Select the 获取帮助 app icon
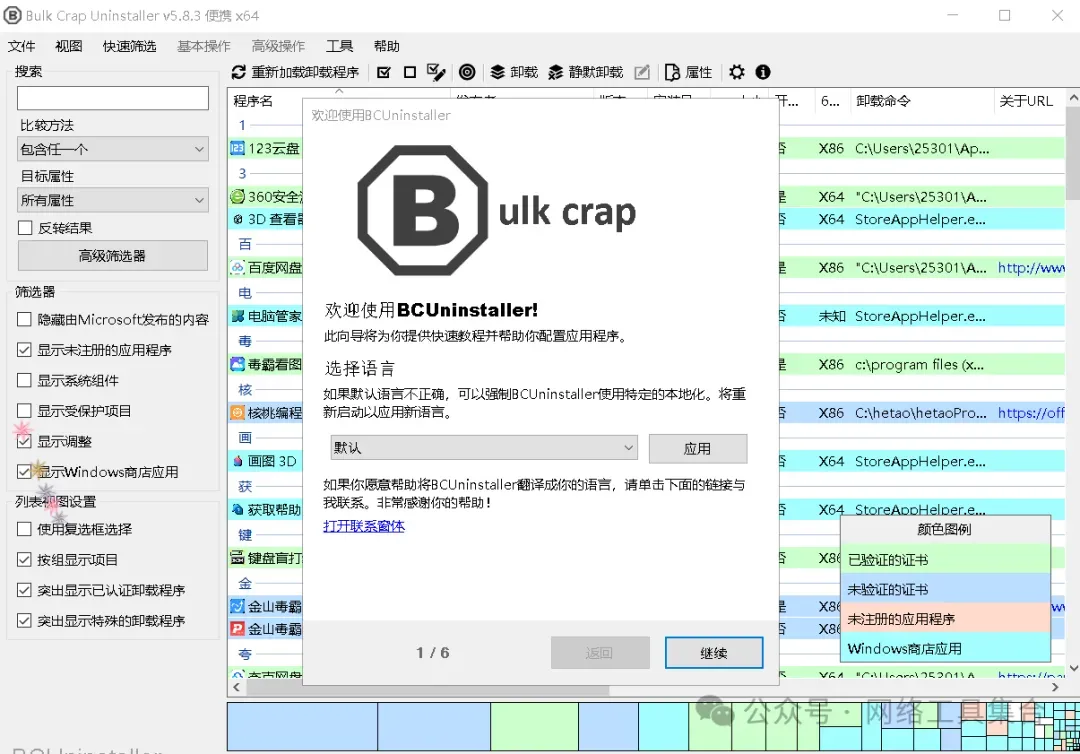1080x754 pixels. pyautogui.click(x=238, y=510)
